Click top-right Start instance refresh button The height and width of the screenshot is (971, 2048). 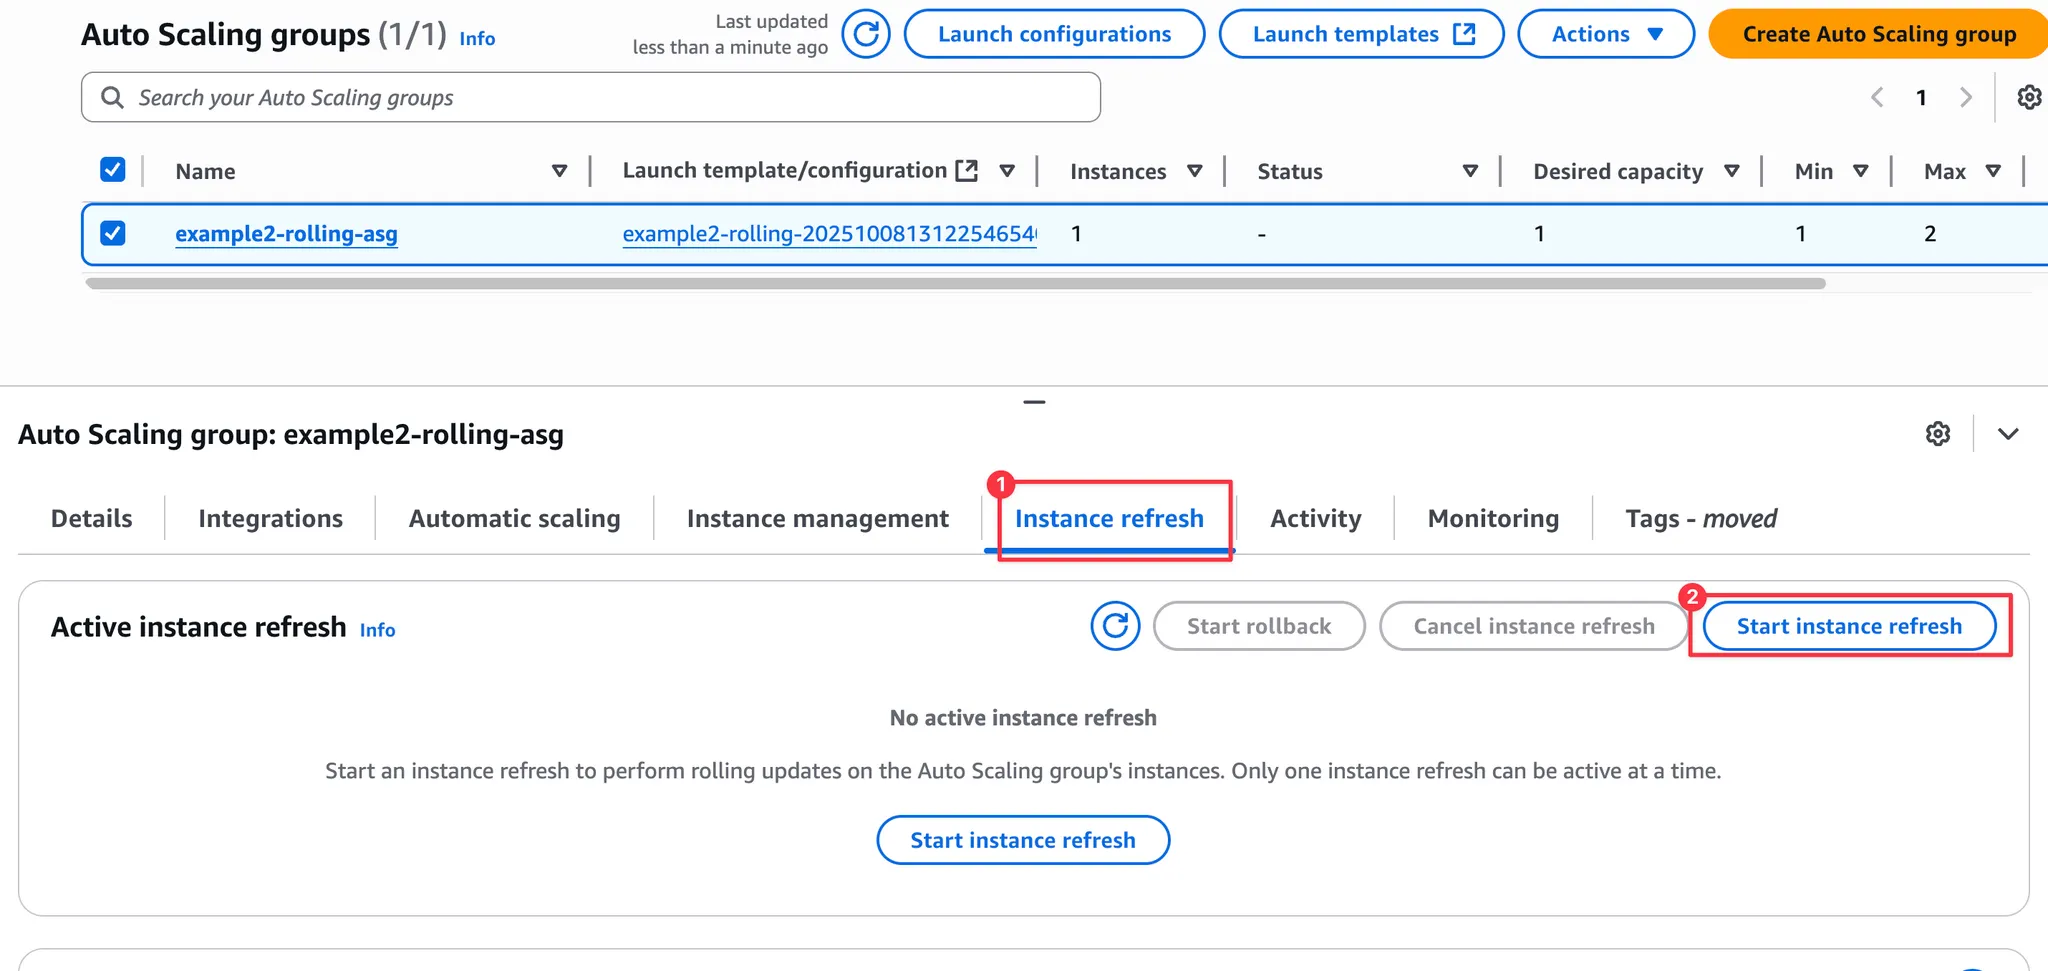tap(1849, 626)
